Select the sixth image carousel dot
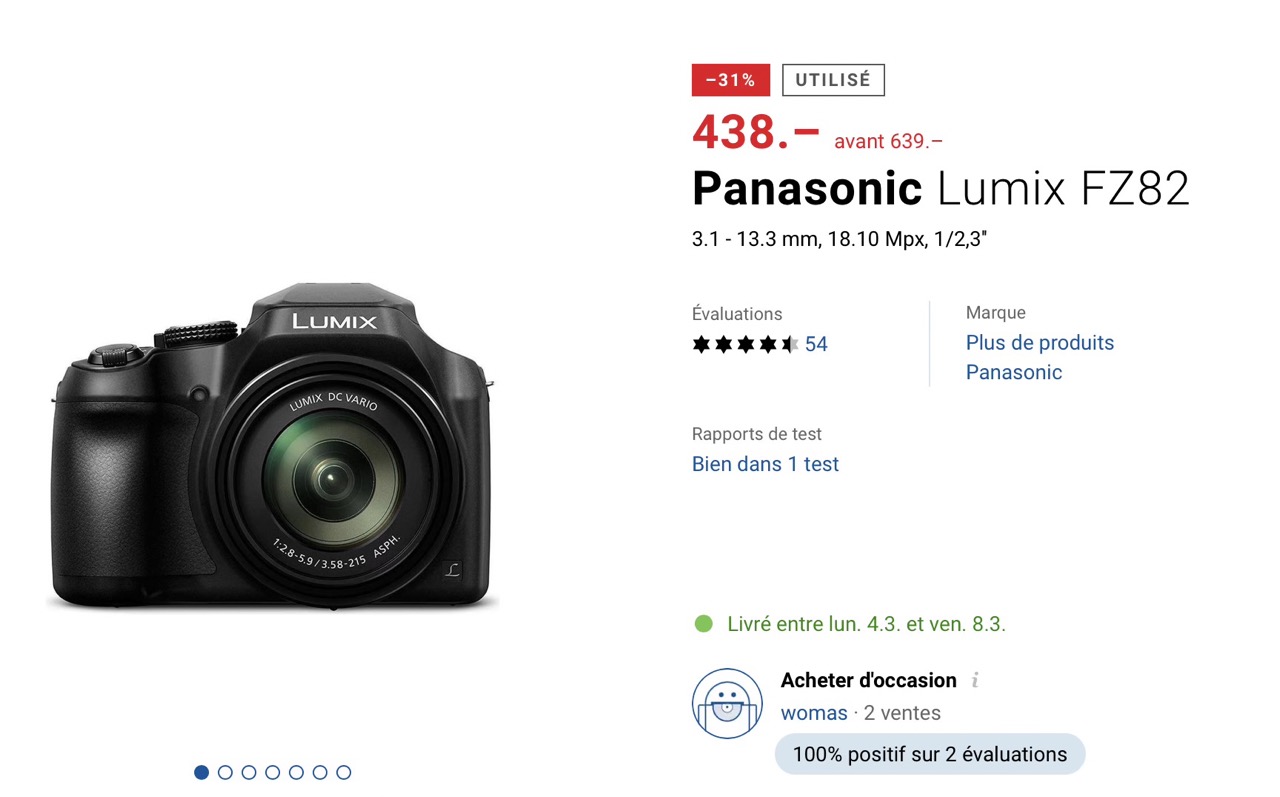 pos(320,772)
